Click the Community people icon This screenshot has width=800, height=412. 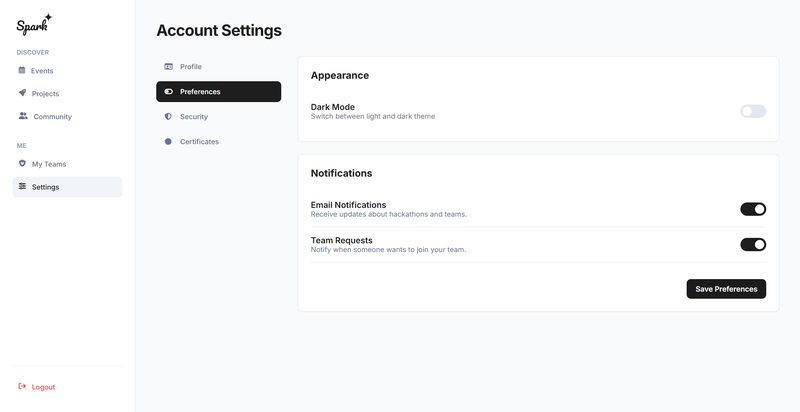pos(23,116)
